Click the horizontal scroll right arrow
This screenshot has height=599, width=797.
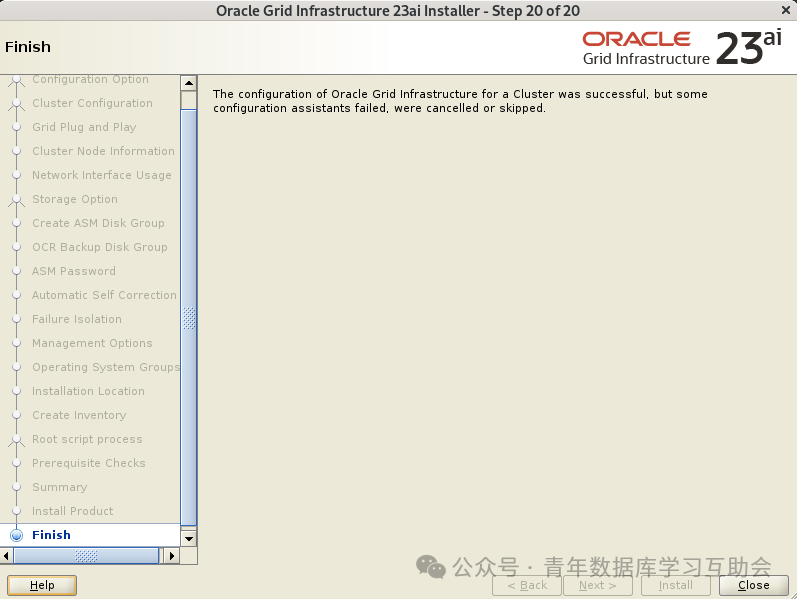(172, 556)
